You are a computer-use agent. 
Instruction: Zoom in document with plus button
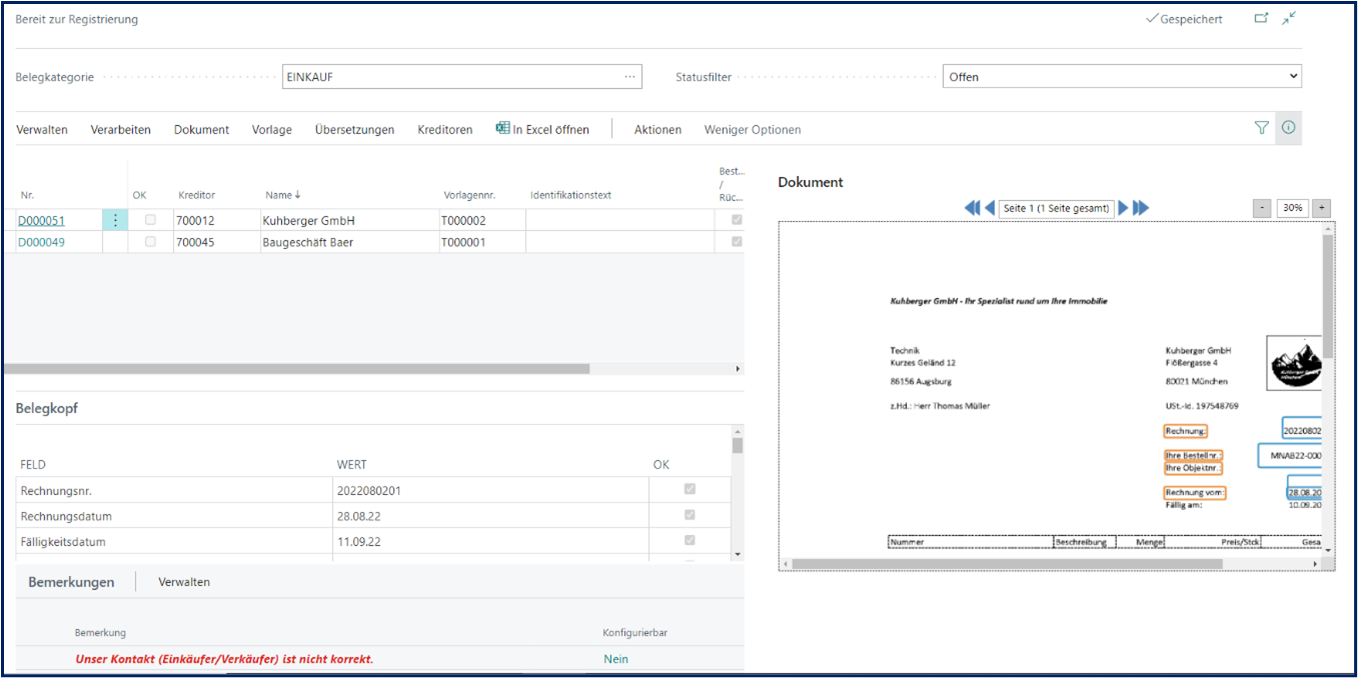point(1321,208)
